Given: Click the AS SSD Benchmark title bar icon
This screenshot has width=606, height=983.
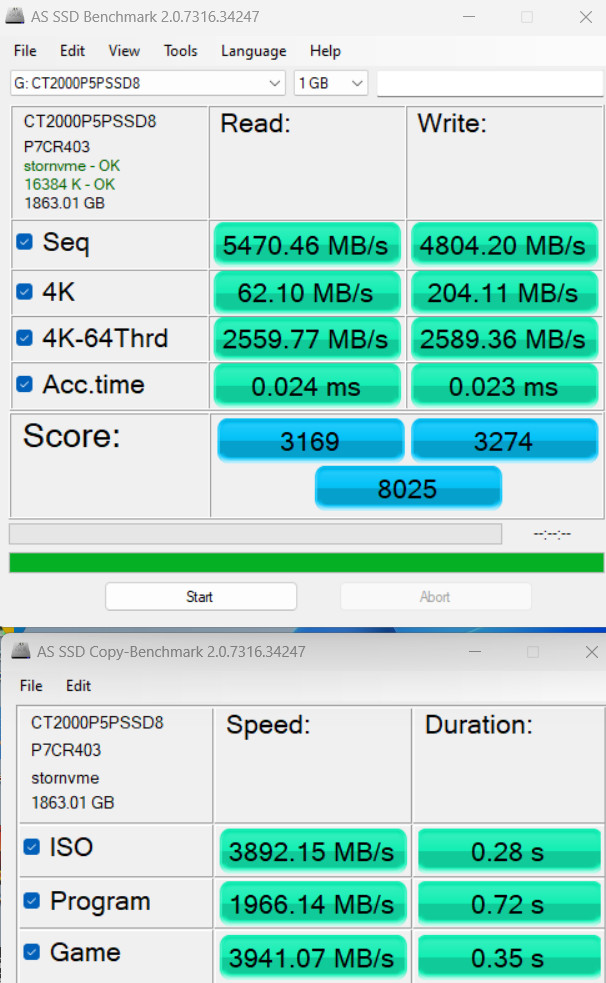Looking at the screenshot, I should click(15, 16).
